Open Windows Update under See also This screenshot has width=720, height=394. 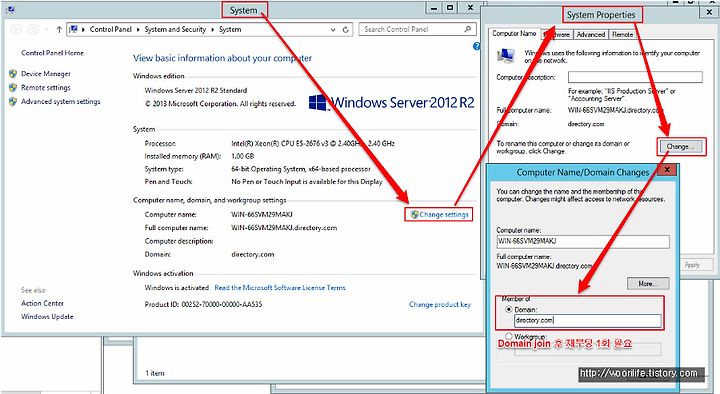pyautogui.click(x=47, y=316)
